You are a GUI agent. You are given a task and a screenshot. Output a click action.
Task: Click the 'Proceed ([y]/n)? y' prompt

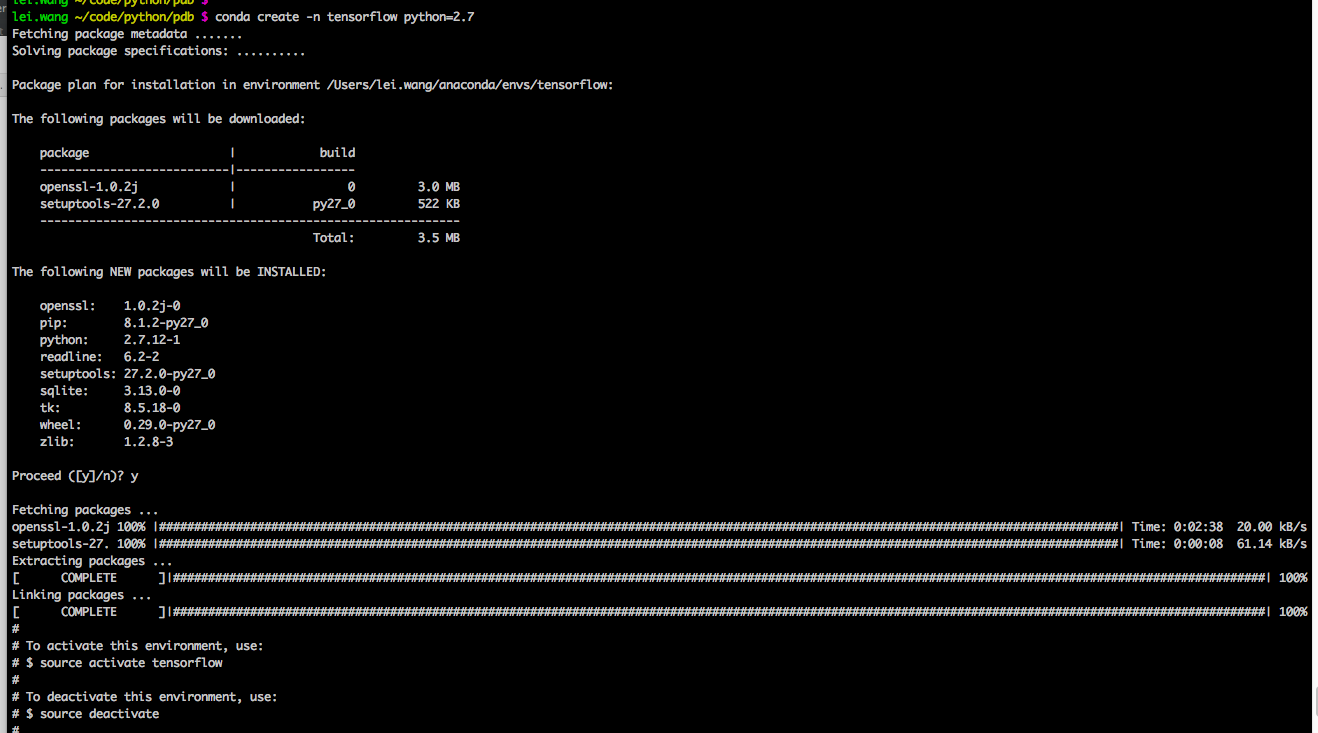click(75, 476)
